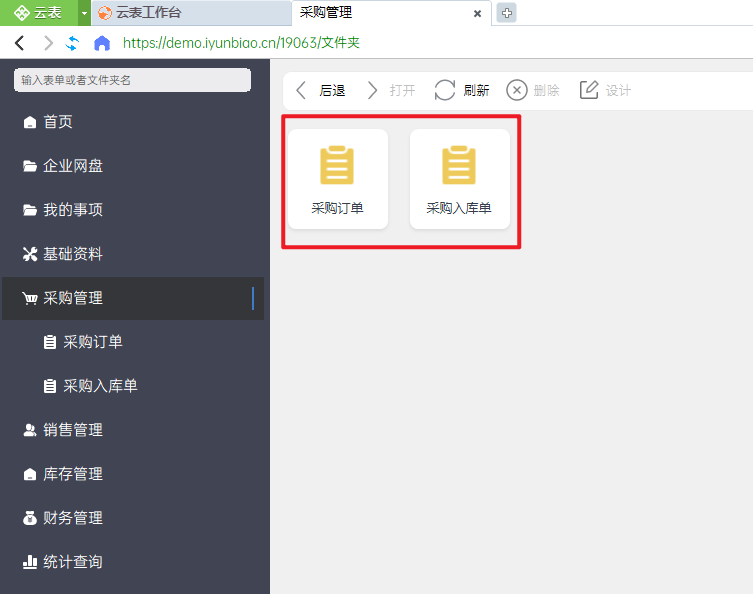
Task: Click the 设计 toolbar button
Action: point(606,90)
